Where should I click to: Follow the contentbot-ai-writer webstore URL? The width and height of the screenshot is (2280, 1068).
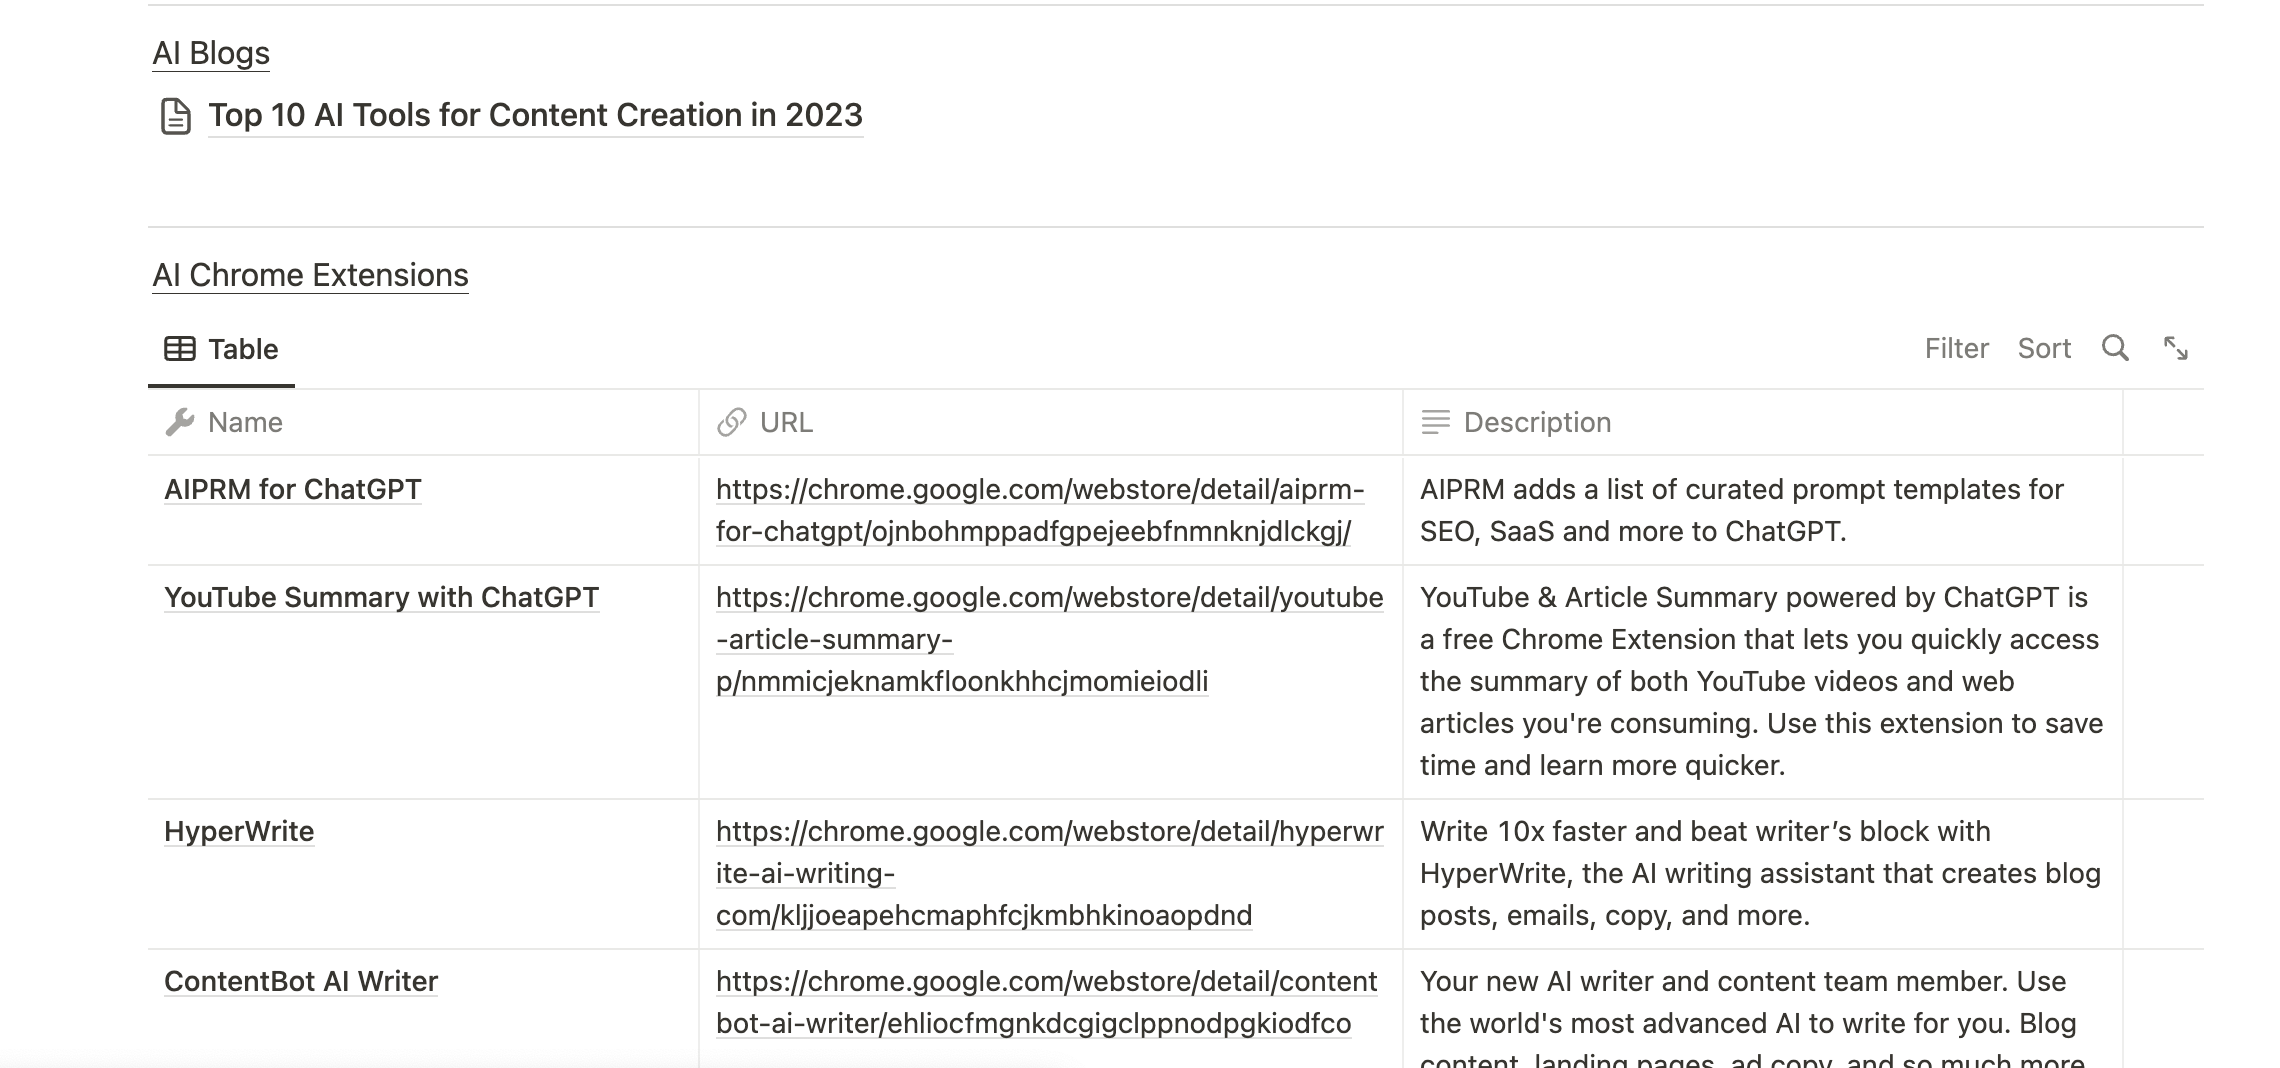pyautogui.click(x=1047, y=1002)
